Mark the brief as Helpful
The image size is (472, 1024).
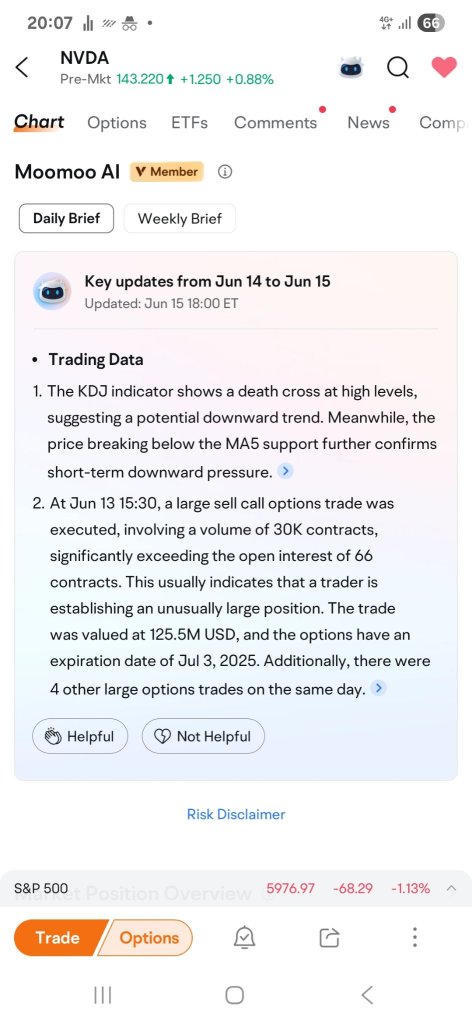click(x=80, y=737)
